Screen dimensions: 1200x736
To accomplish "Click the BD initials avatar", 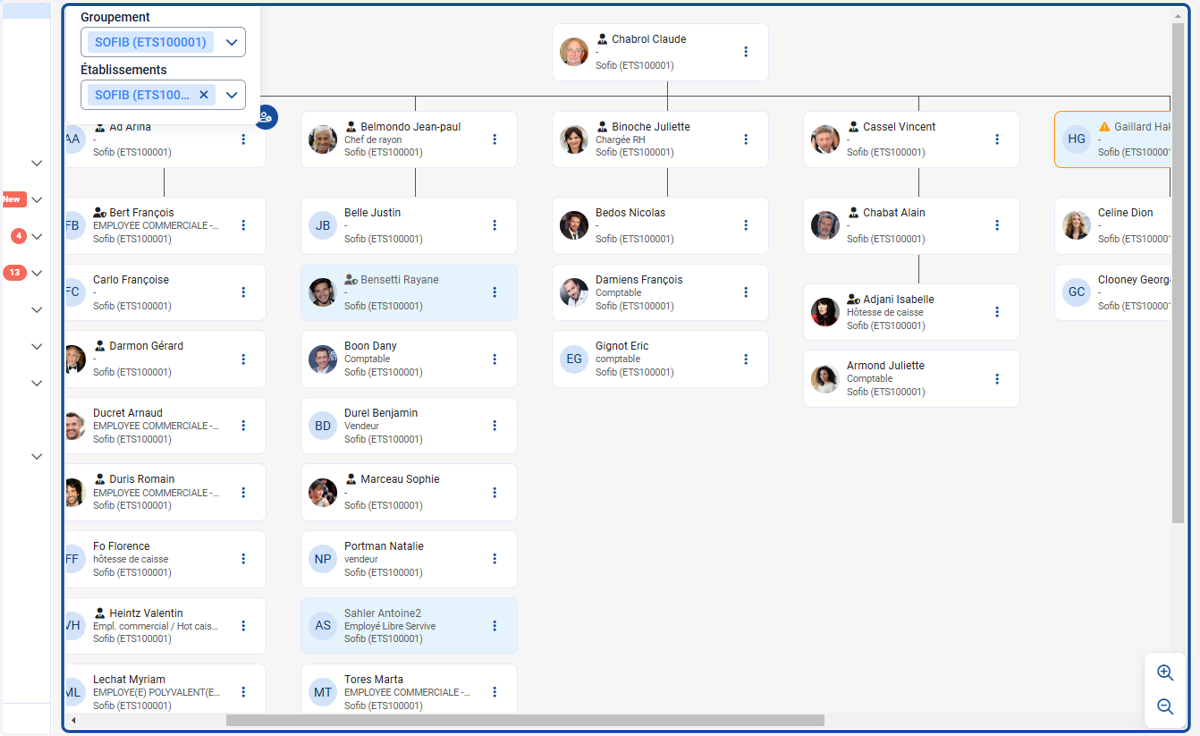I will pos(323,426).
